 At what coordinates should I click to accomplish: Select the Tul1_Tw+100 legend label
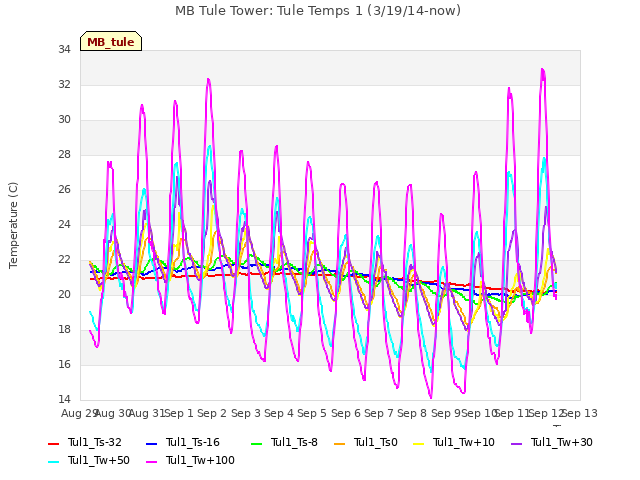[x=200, y=460]
